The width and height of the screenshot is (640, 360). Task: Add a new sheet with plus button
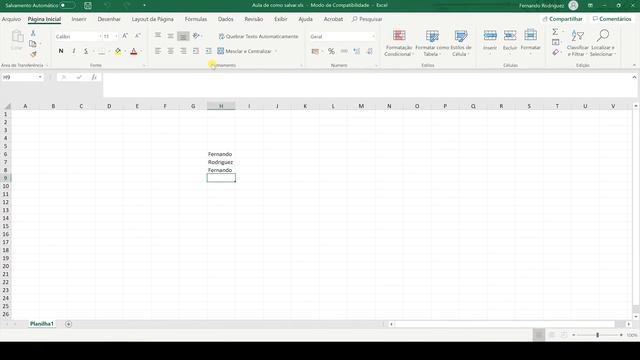pos(68,324)
